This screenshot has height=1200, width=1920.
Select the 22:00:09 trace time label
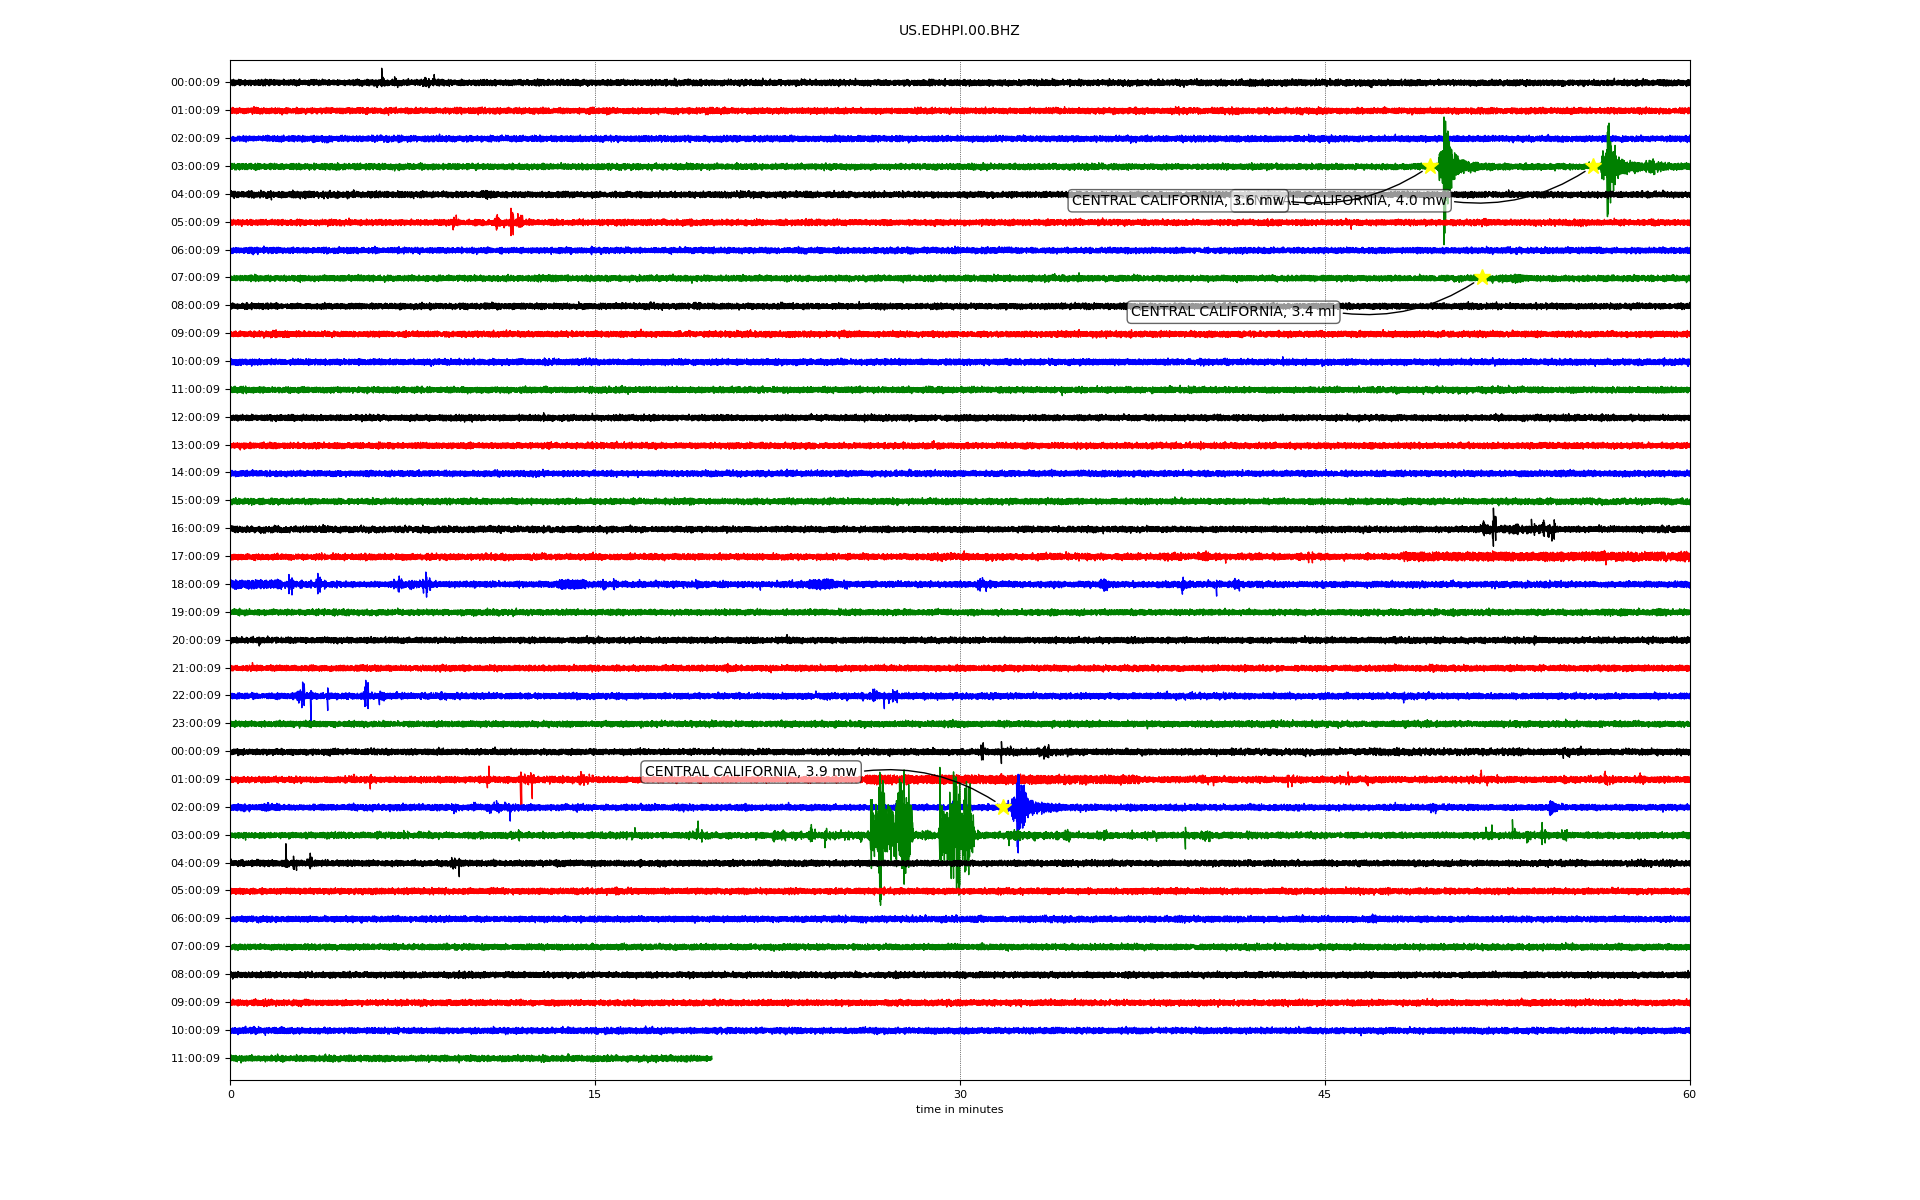click(195, 696)
